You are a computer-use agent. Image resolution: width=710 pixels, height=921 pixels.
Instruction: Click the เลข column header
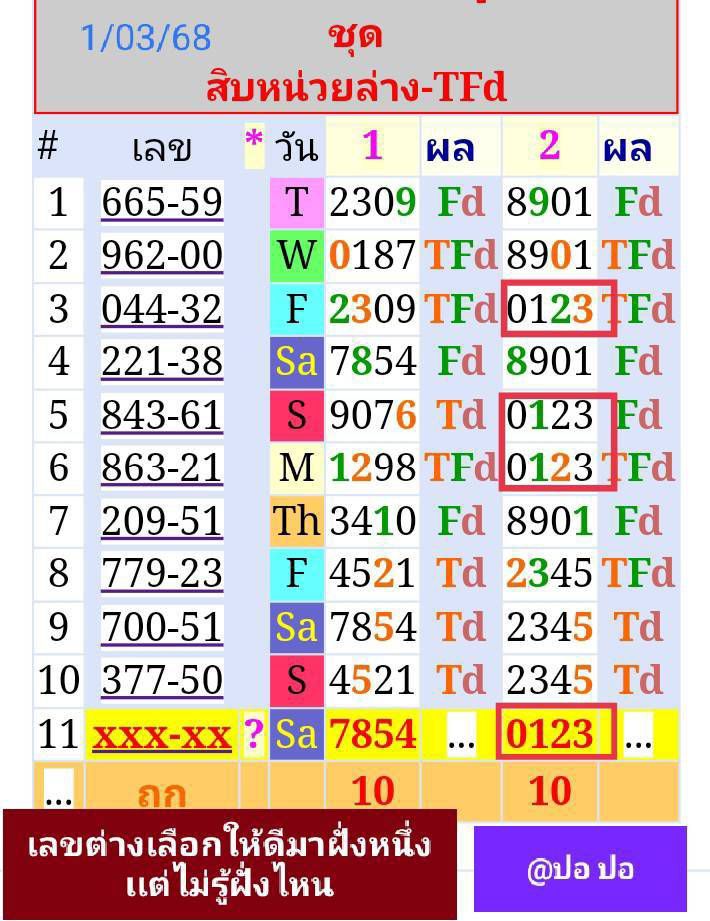click(x=162, y=148)
